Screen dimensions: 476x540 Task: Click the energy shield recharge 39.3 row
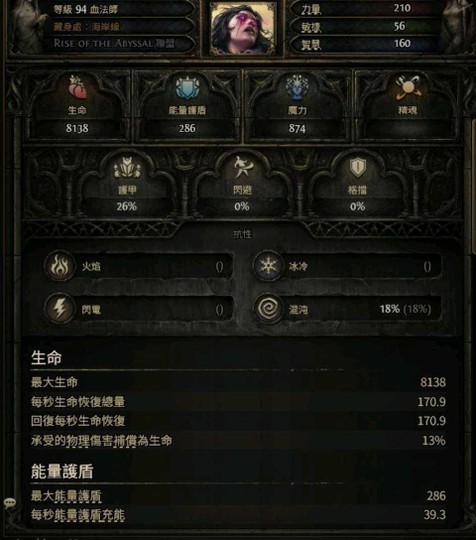pyautogui.click(x=238, y=515)
